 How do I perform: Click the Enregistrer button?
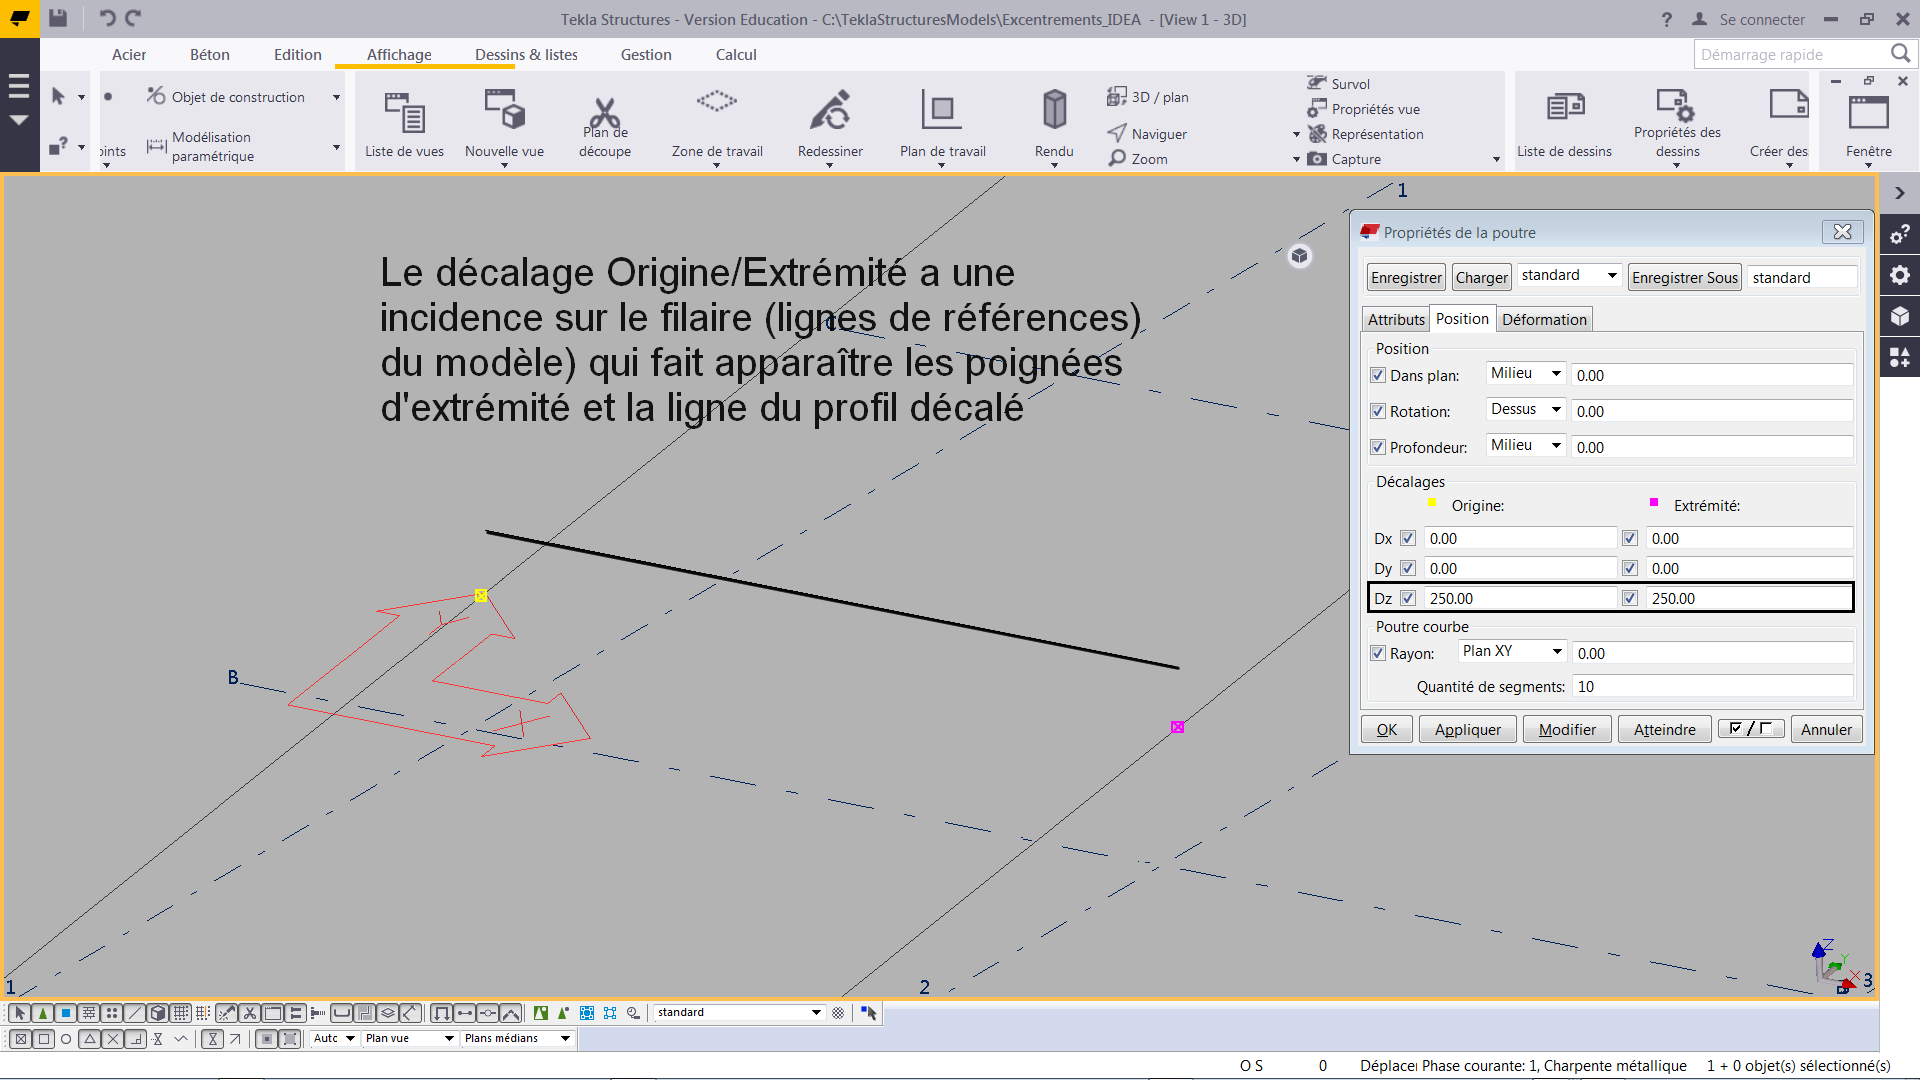pyautogui.click(x=1406, y=278)
